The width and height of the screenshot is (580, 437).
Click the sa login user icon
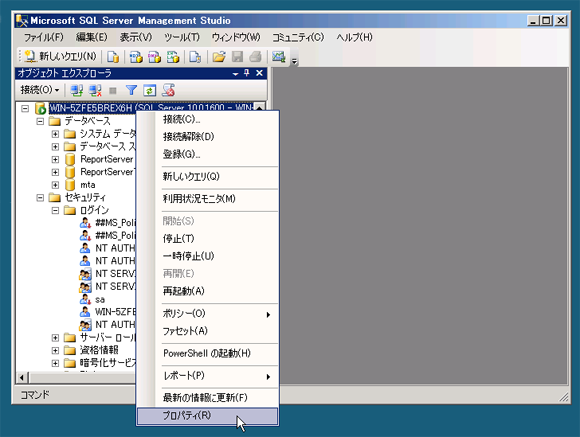pos(85,299)
